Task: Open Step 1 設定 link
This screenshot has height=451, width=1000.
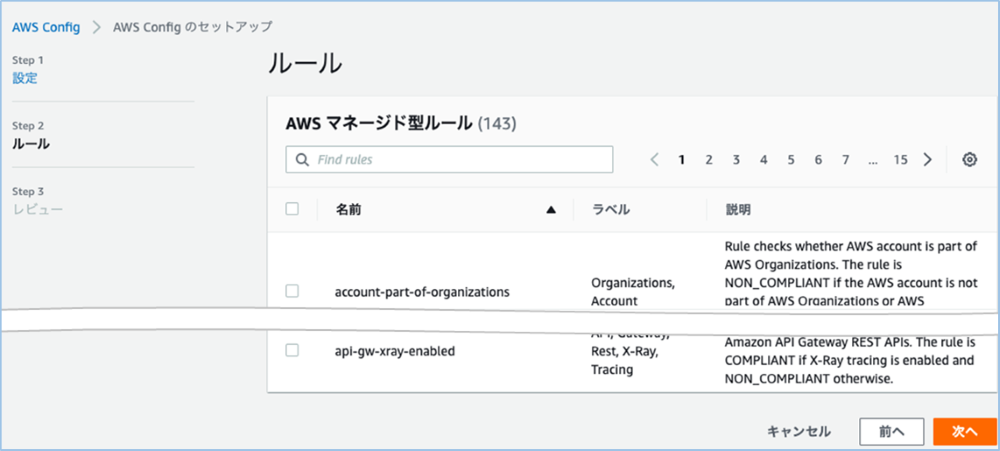Action: 26,77
